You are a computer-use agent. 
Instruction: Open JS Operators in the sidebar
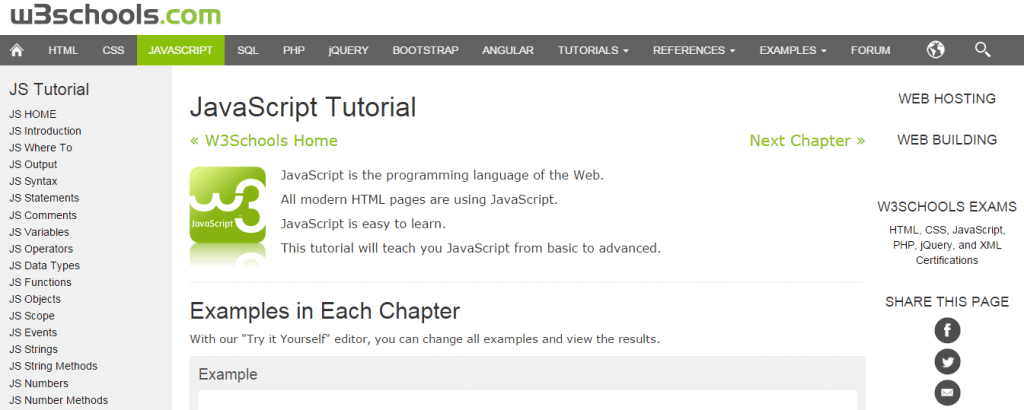(x=41, y=249)
